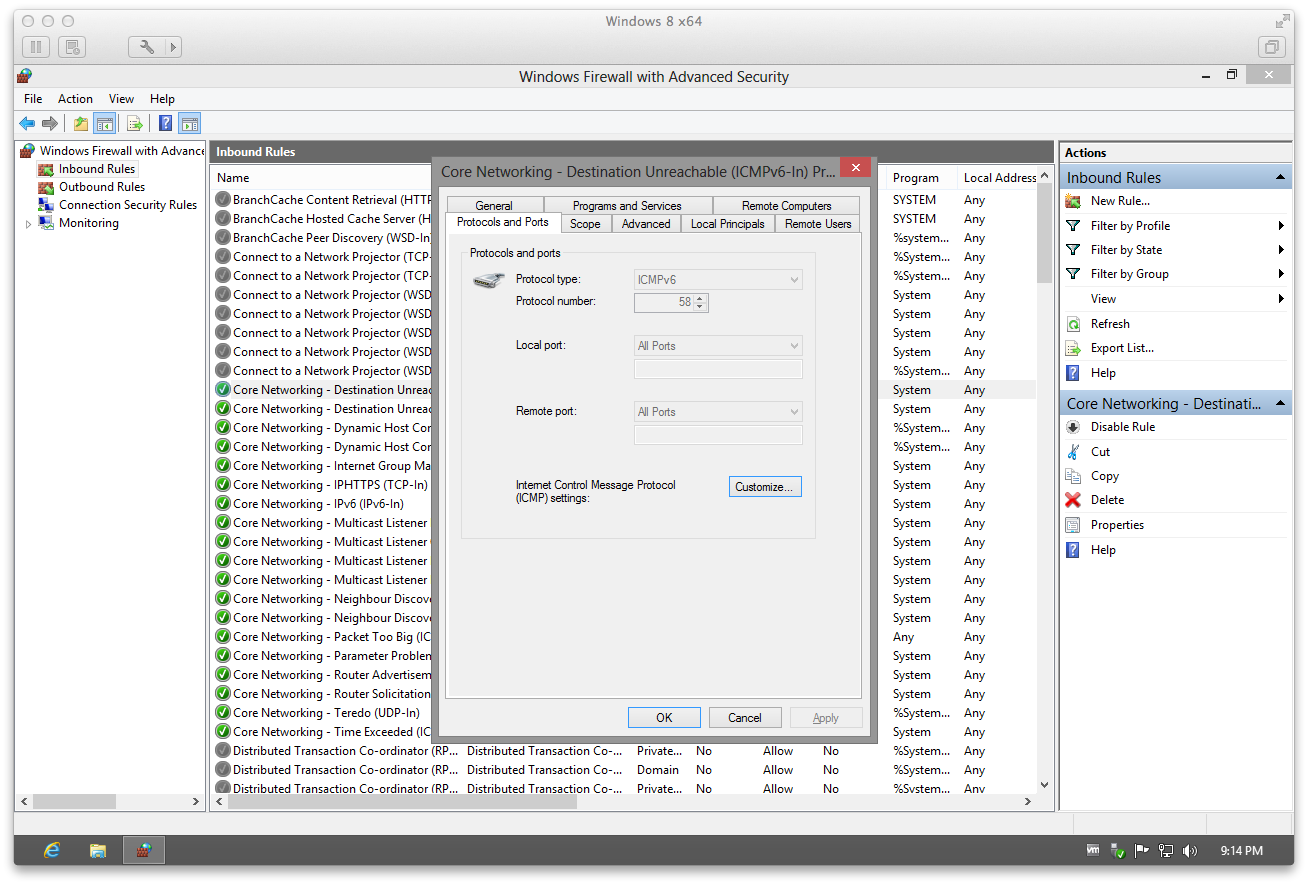Screen dimensions: 1308x885
Task: Open the Filter by State submenu
Action: click(1281, 250)
